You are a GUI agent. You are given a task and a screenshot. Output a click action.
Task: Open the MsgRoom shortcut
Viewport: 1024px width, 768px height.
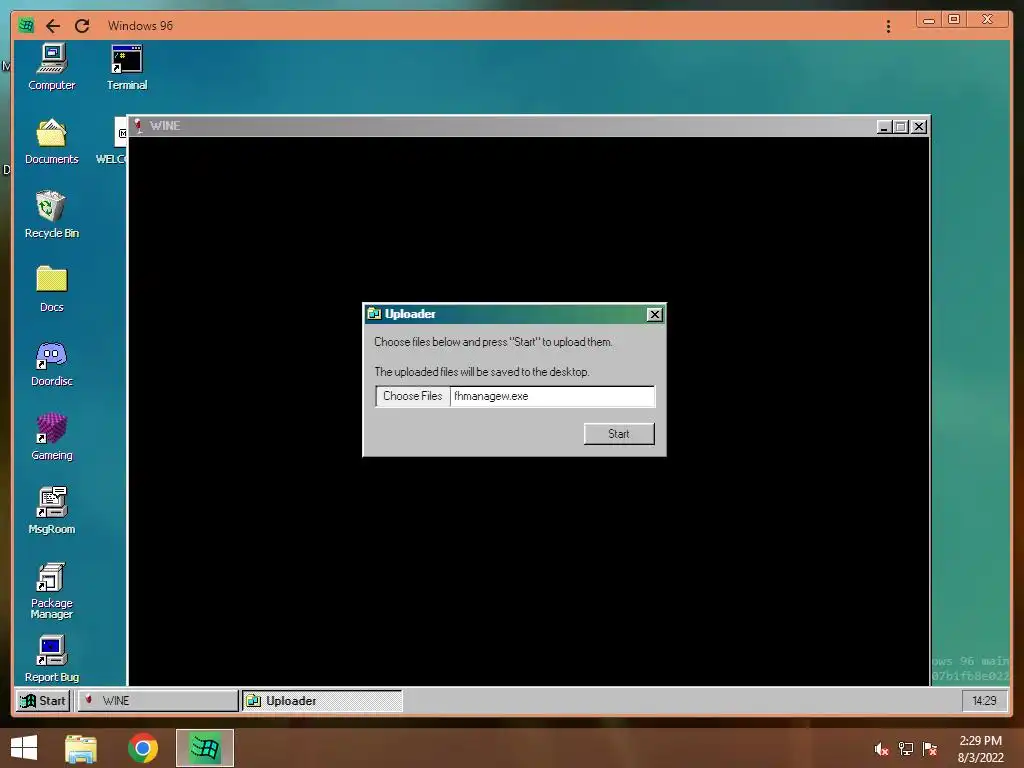point(52,511)
